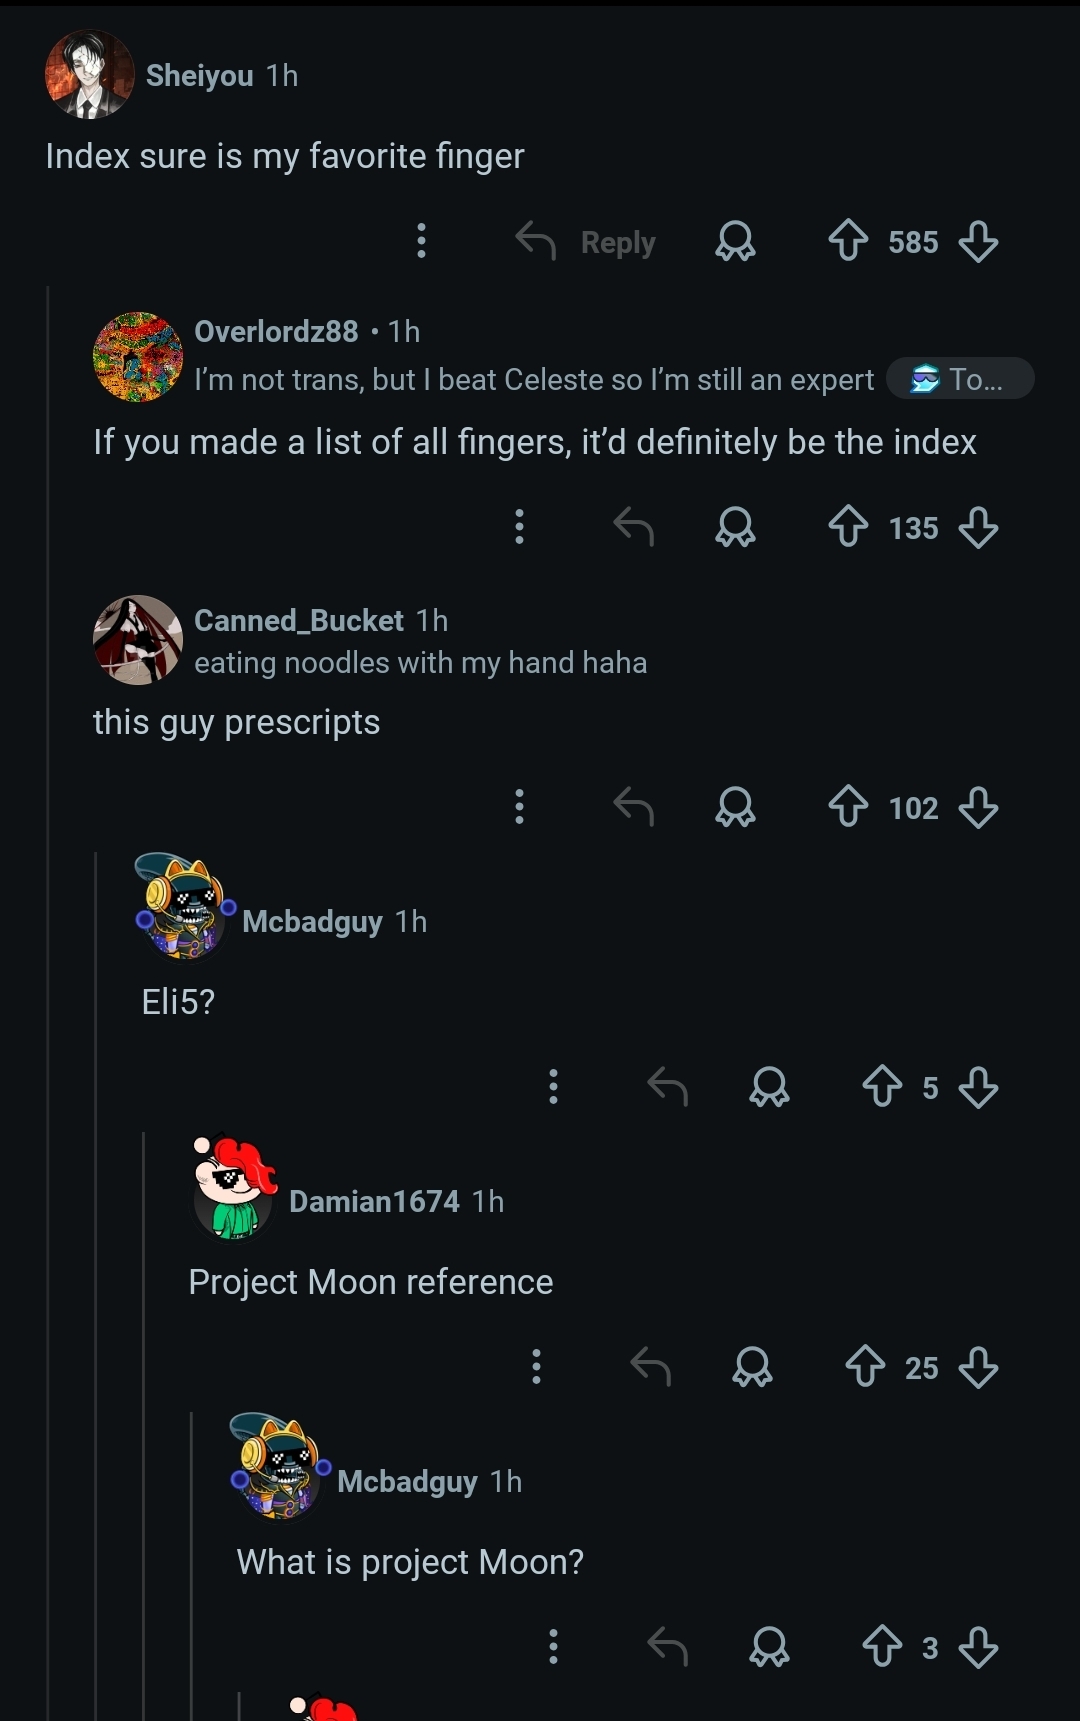Reply arrow on Overlordz88's comment

click(x=633, y=527)
